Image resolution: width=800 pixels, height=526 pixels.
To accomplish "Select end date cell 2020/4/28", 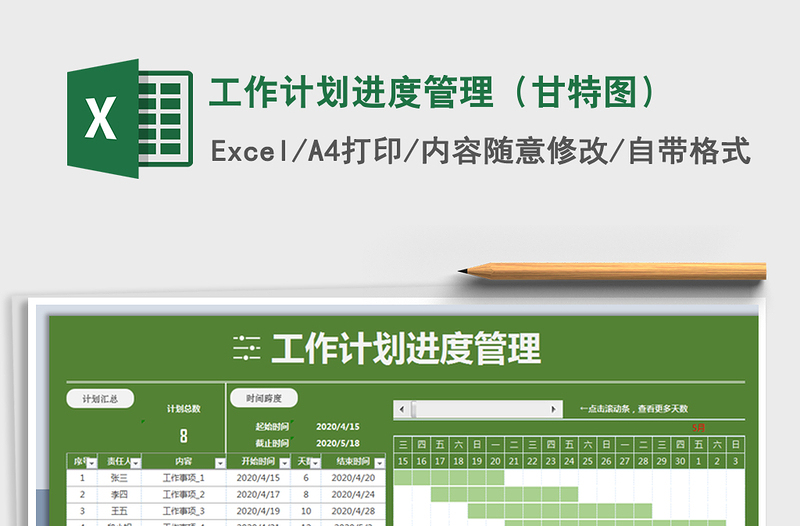I will 353,511.
